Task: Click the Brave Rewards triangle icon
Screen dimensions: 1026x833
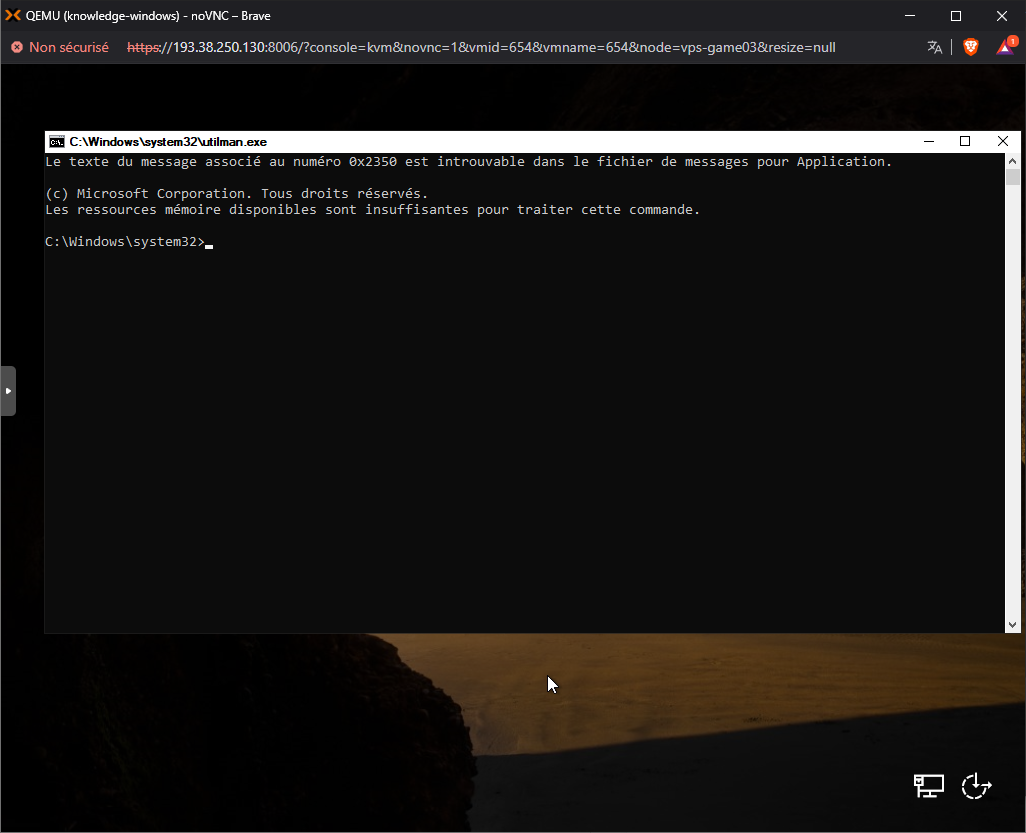Action: coord(1005,47)
